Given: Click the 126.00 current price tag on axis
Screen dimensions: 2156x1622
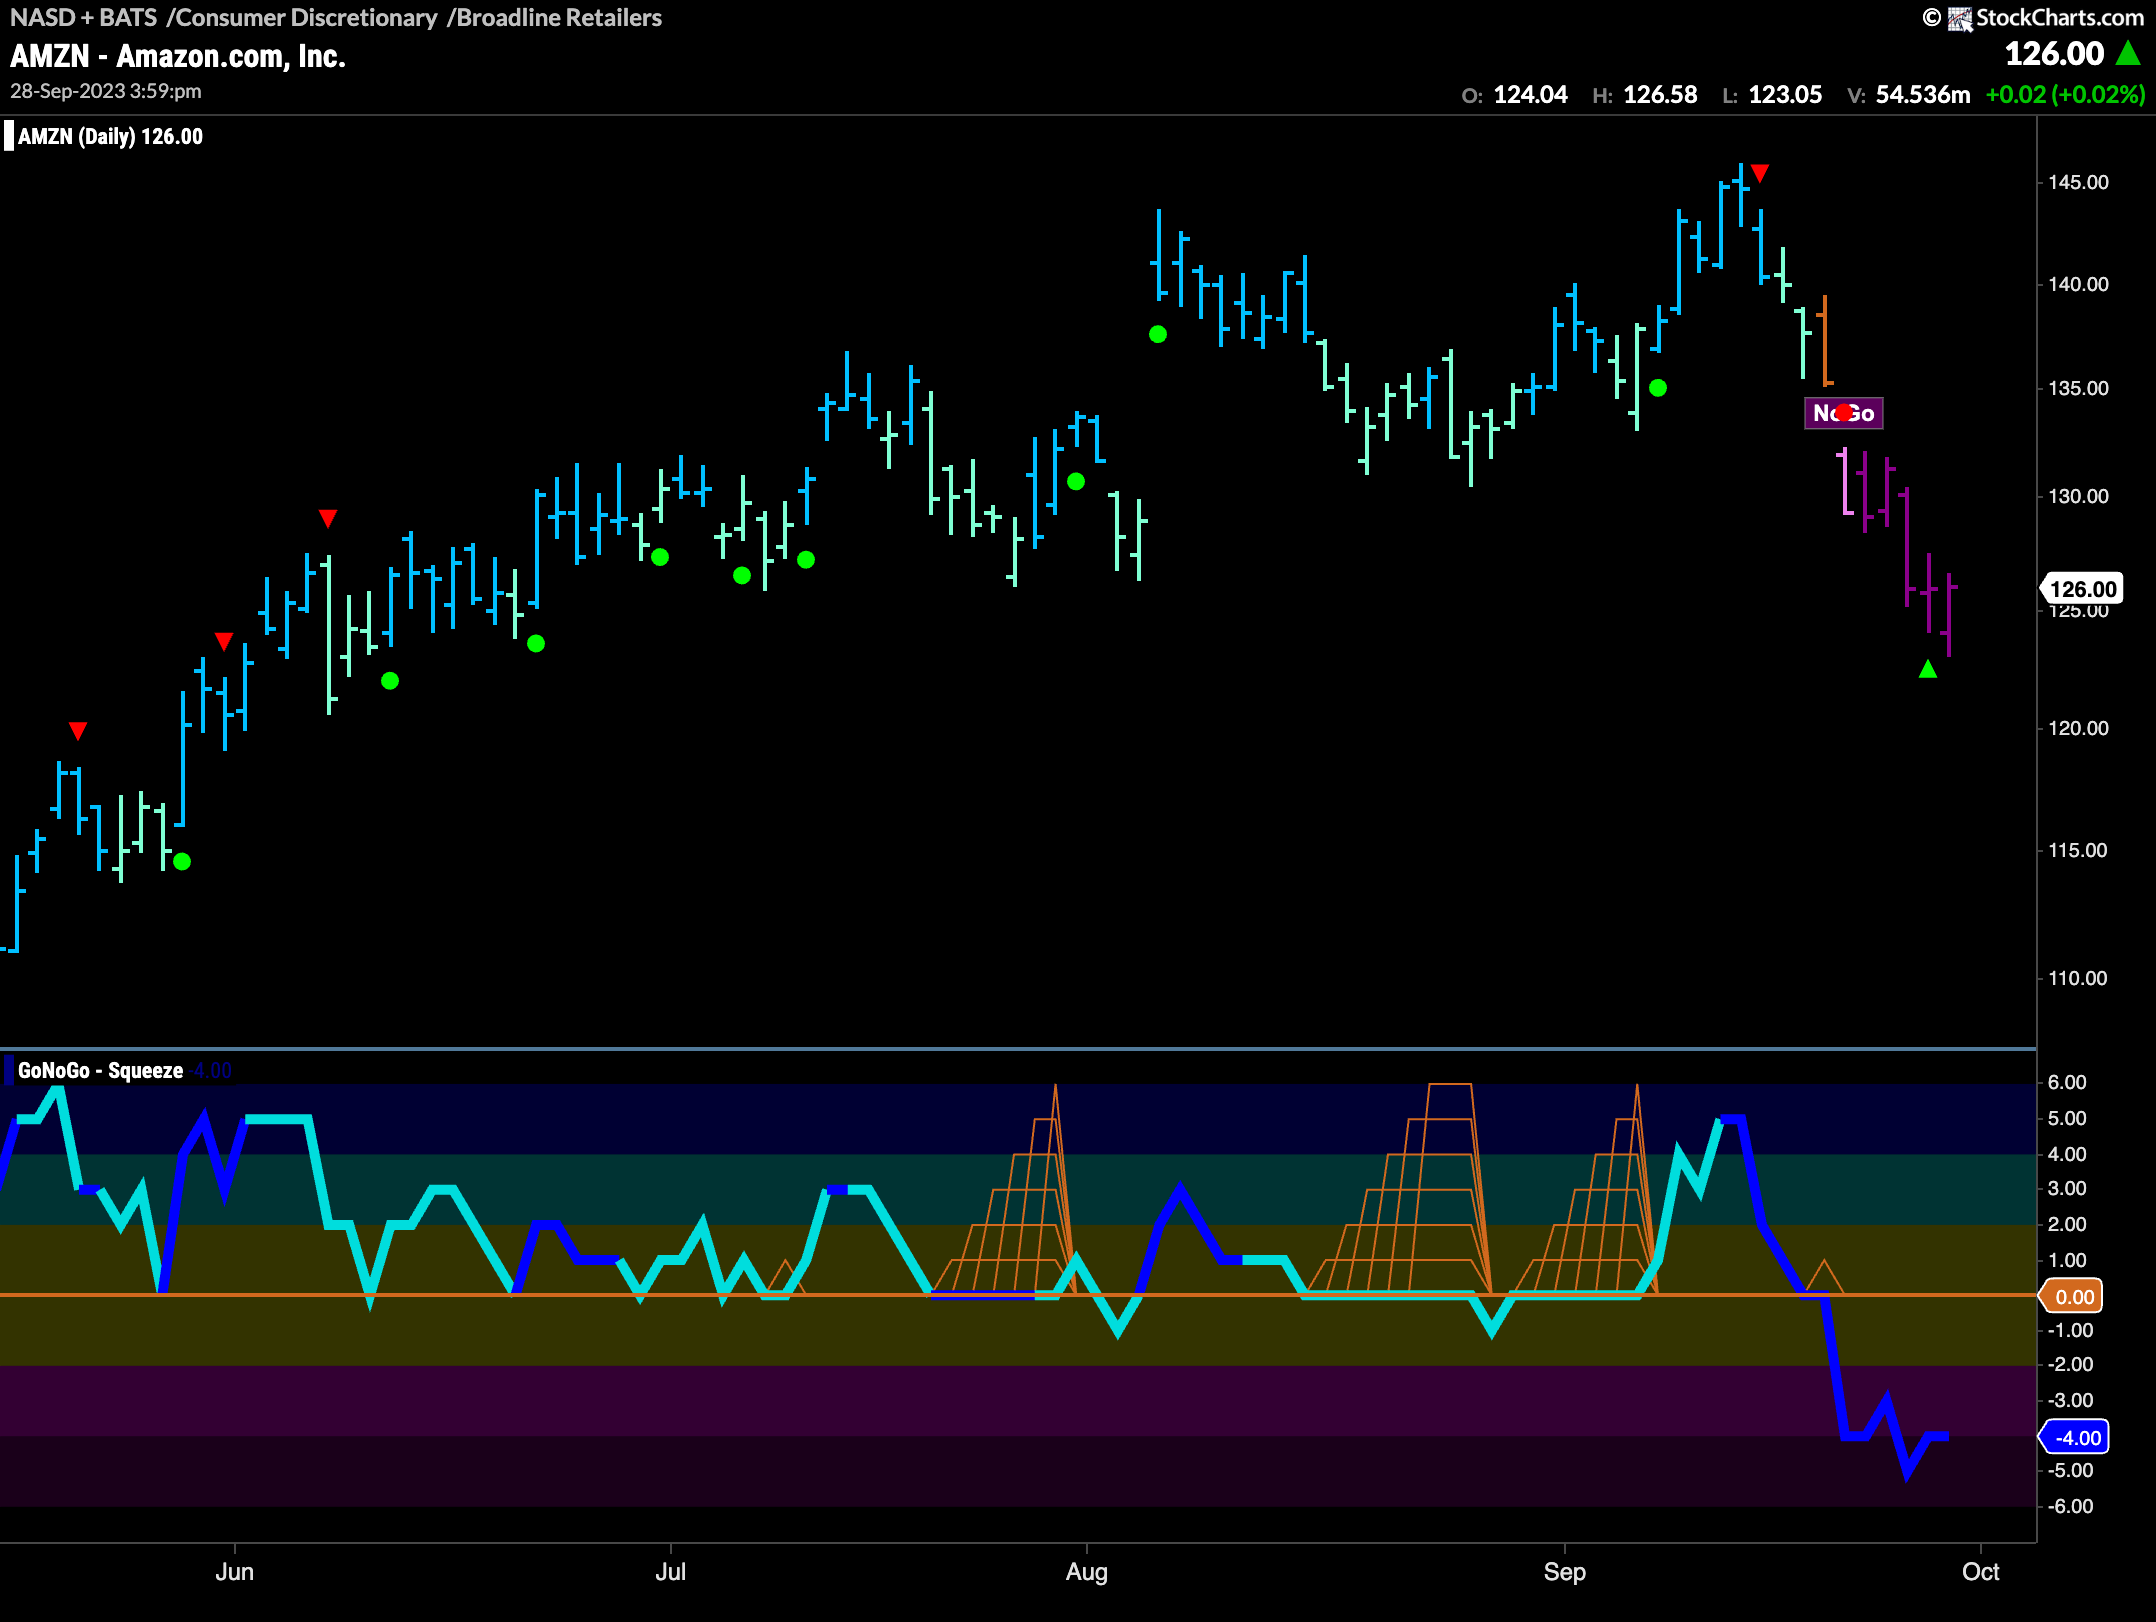Looking at the screenshot, I should tap(2083, 589).
